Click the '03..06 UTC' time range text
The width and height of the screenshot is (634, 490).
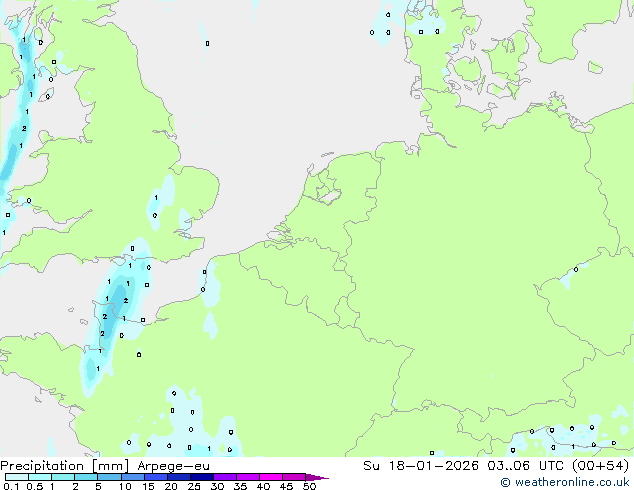pyautogui.click(x=525, y=466)
